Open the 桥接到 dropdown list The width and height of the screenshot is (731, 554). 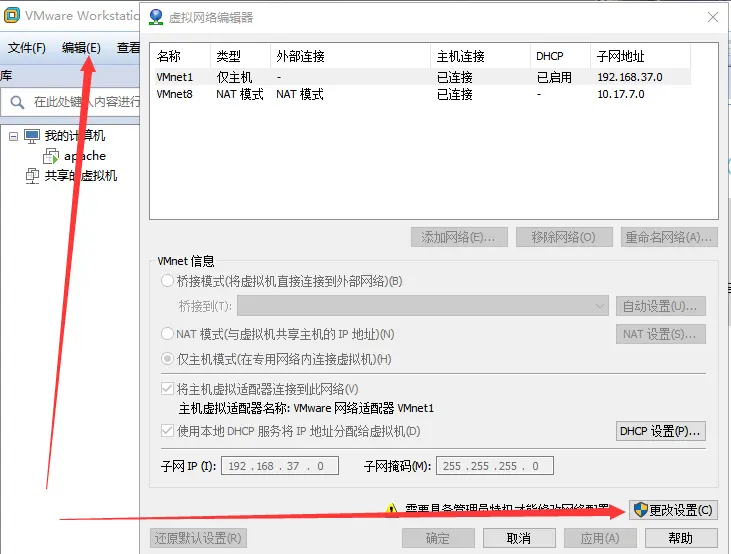click(x=423, y=306)
